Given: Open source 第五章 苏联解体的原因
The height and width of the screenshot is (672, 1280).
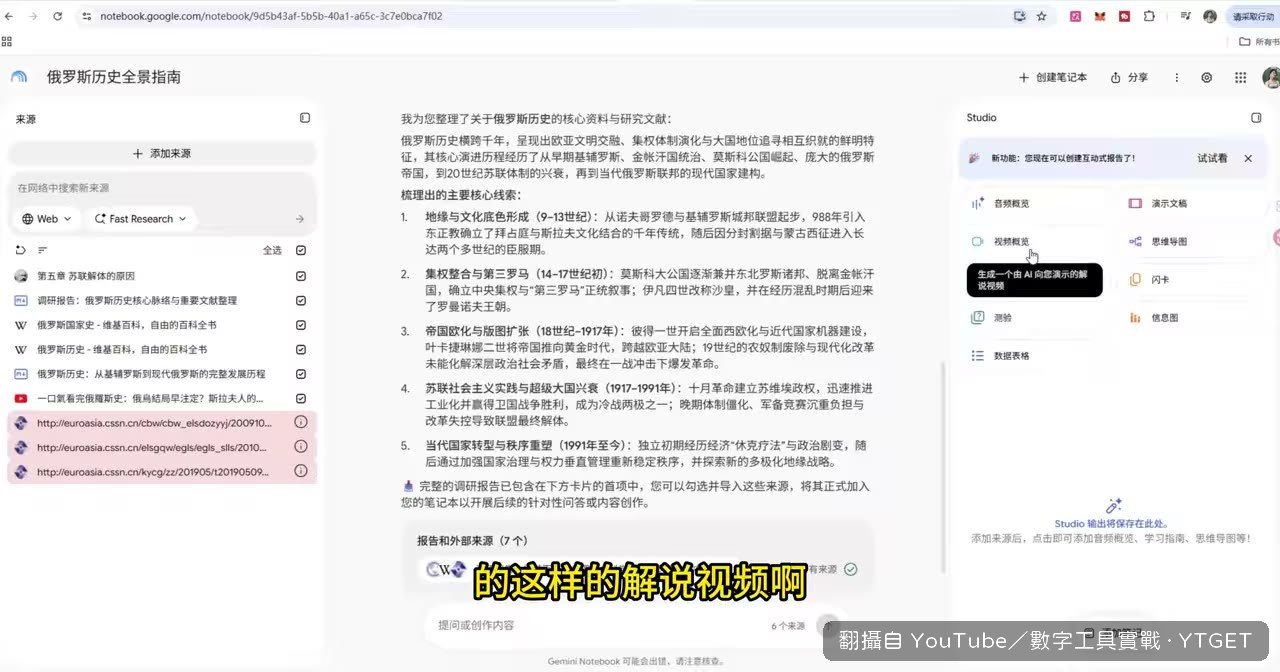Looking at the screenshot, I should pos(86,276).
